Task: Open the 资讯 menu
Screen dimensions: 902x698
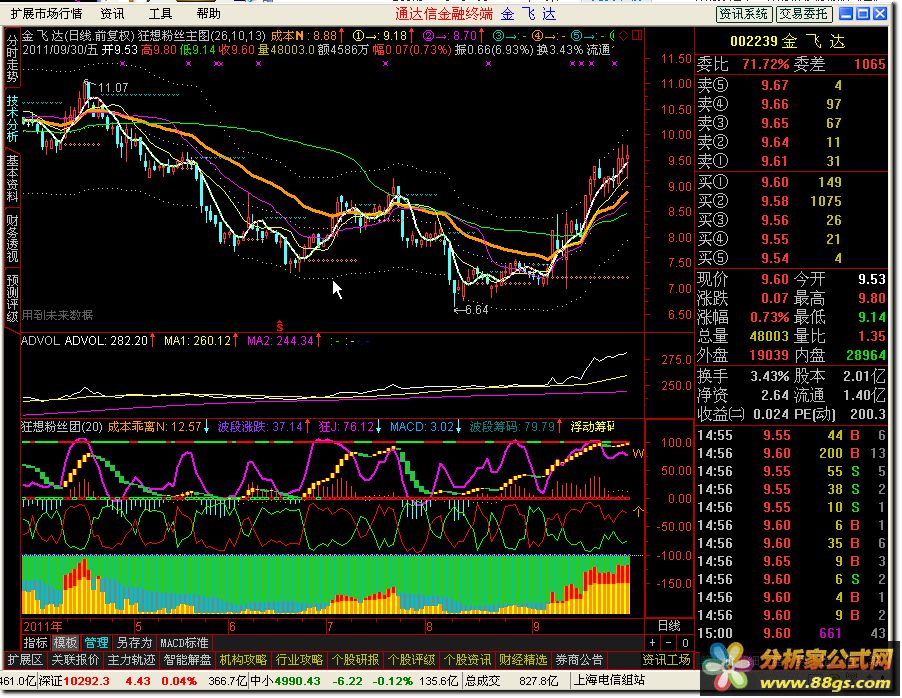Action: [x=112, y=13]
